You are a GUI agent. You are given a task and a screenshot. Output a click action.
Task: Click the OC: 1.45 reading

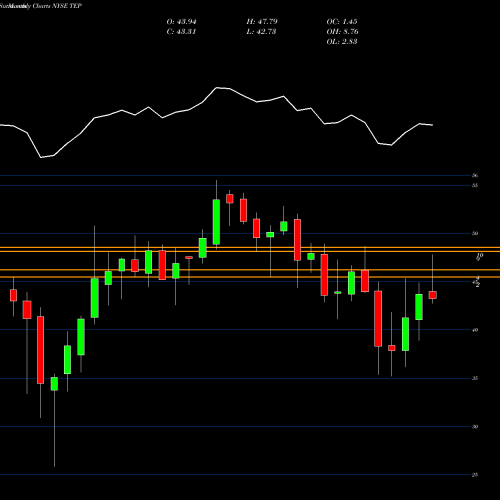coord(342,22)
